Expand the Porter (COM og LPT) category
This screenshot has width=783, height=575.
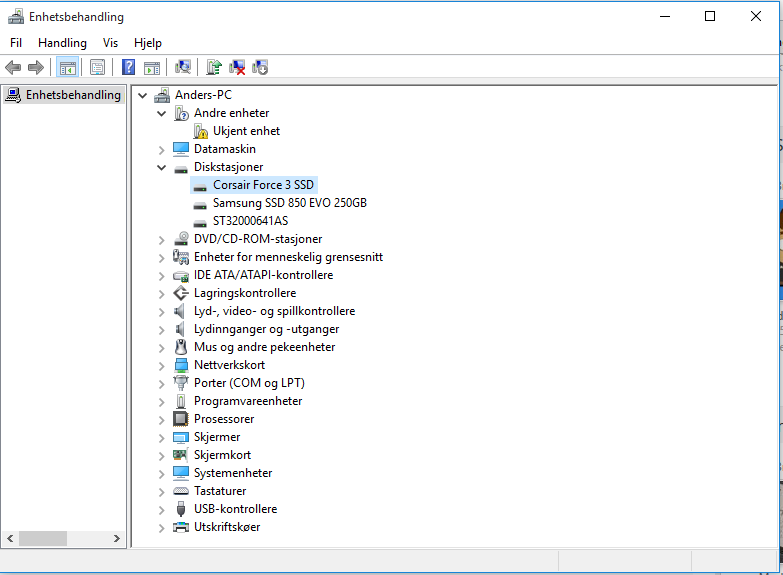tap(162, 384)
